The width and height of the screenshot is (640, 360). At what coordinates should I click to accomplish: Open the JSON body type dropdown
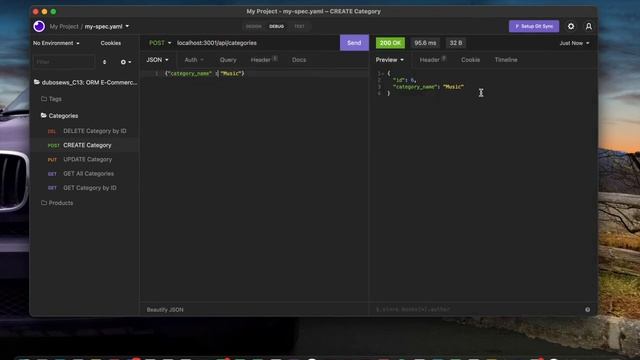point(157,60)
